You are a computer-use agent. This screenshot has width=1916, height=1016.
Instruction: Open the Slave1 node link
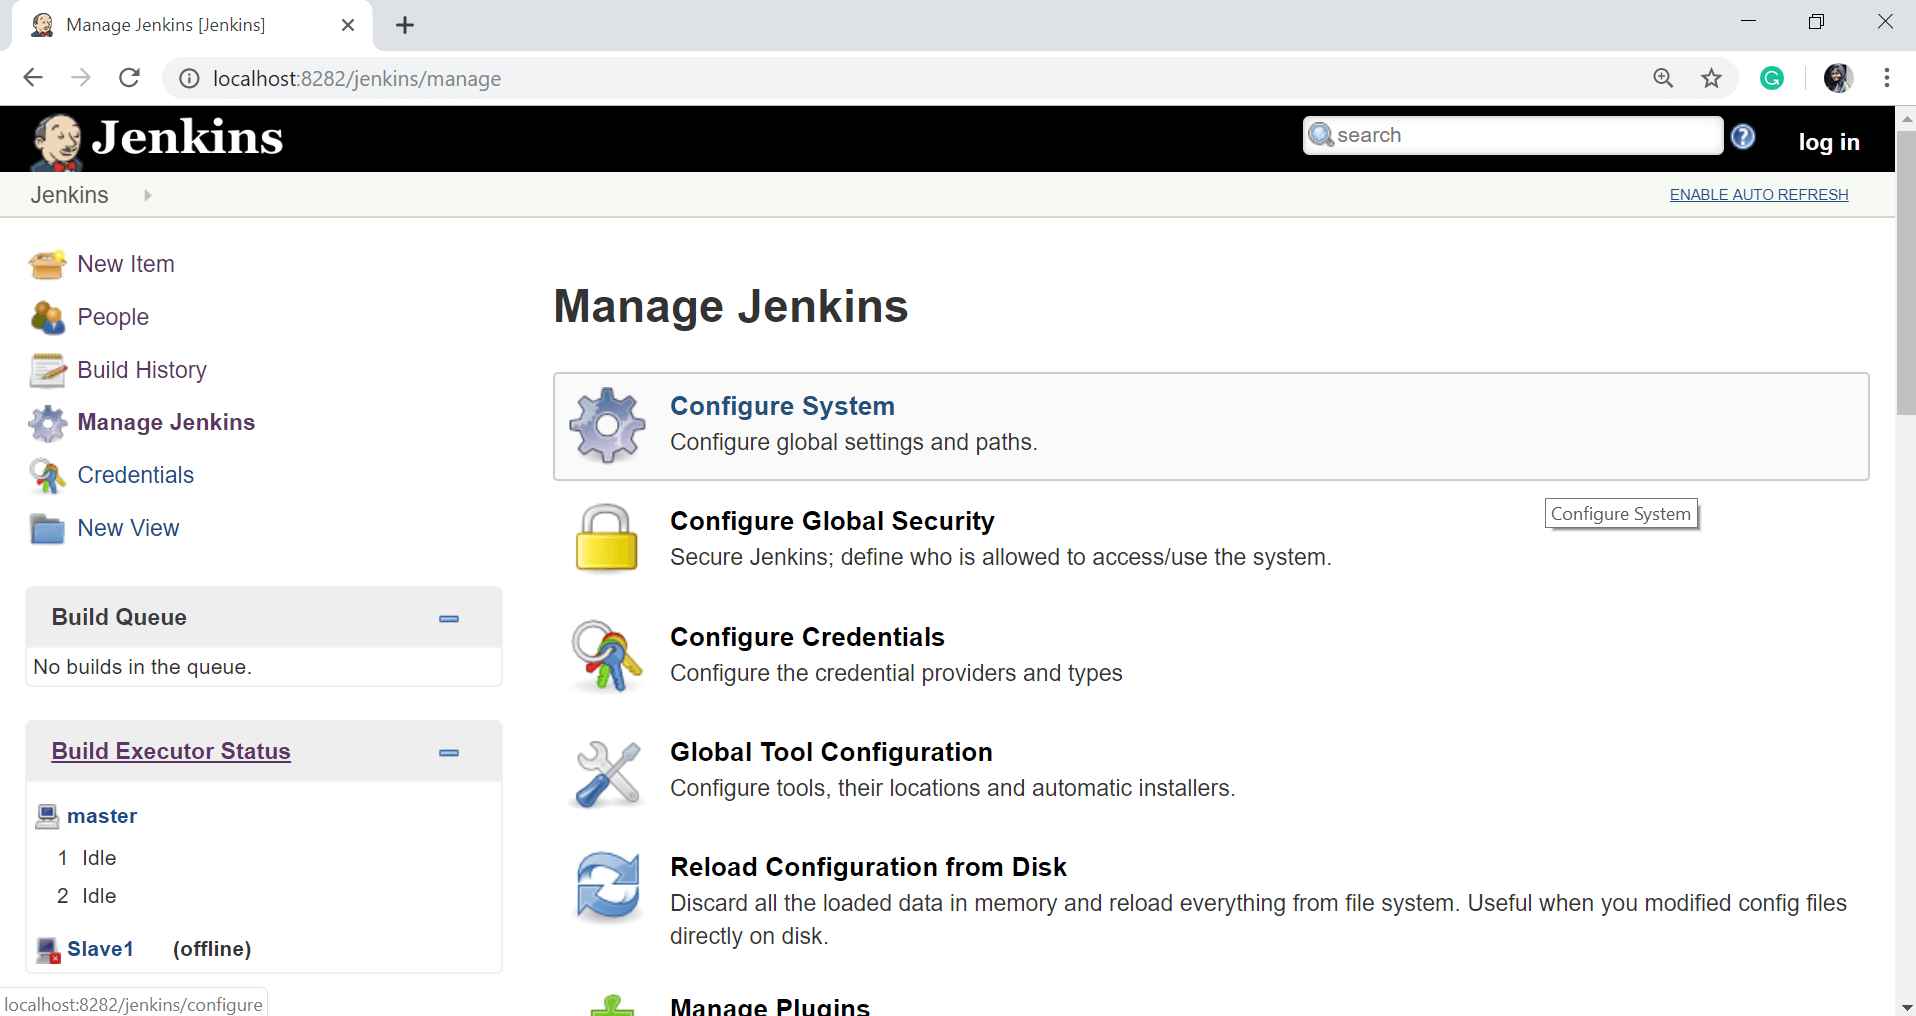pyautogui.click(x=100, y=949)
